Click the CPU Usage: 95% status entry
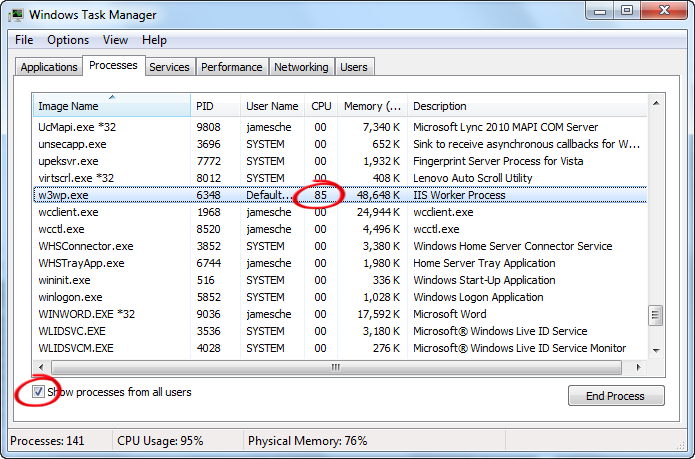The height and width of the screenshot is (459, 695). click(160, 441)
